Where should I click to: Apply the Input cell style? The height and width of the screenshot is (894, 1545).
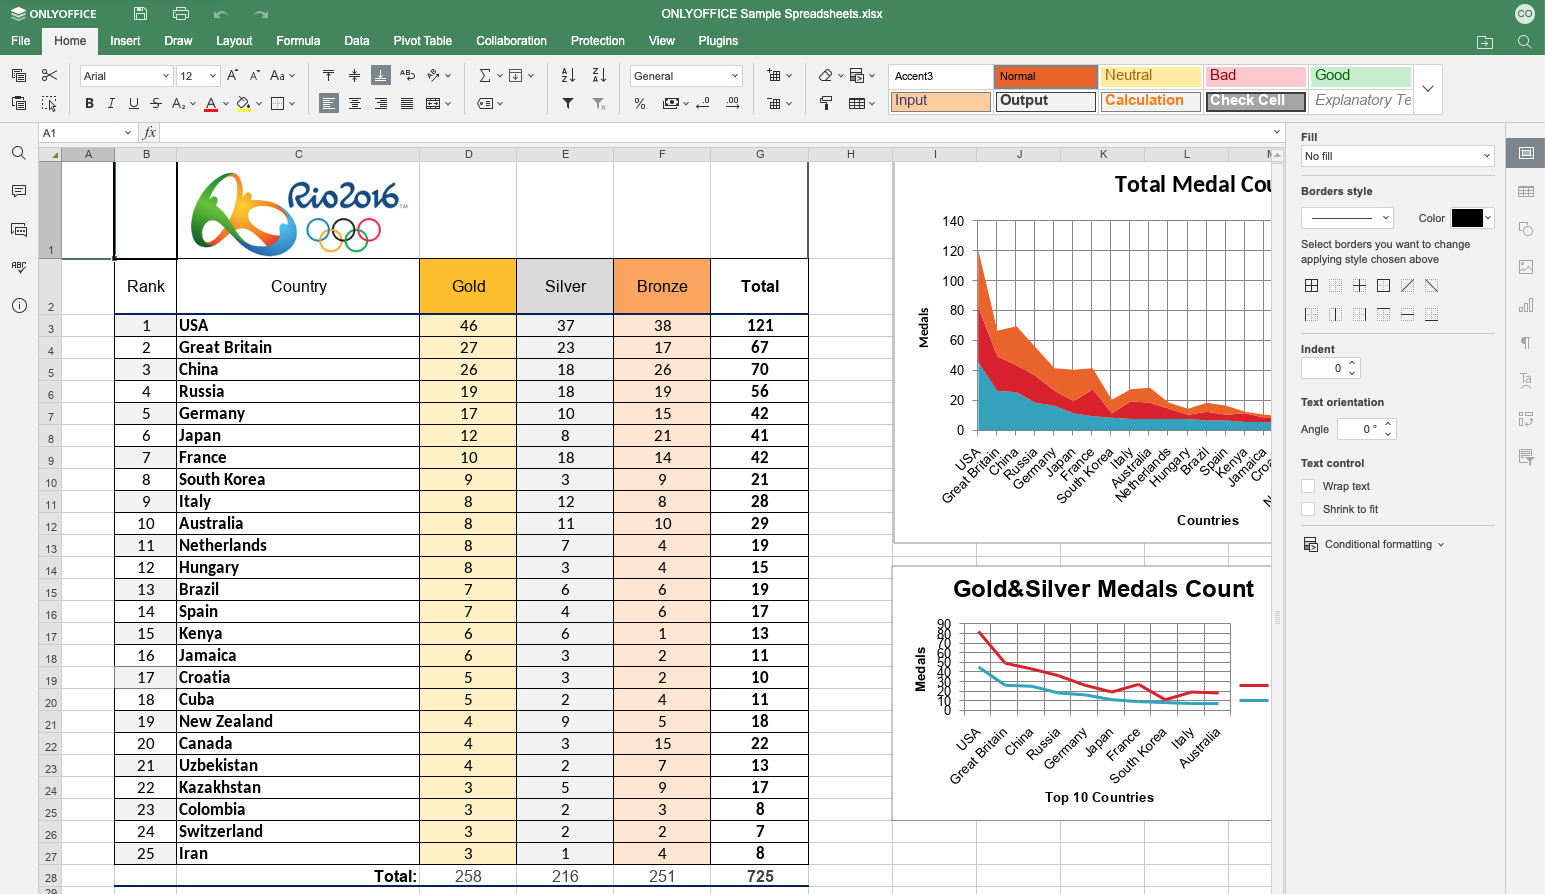941,101
